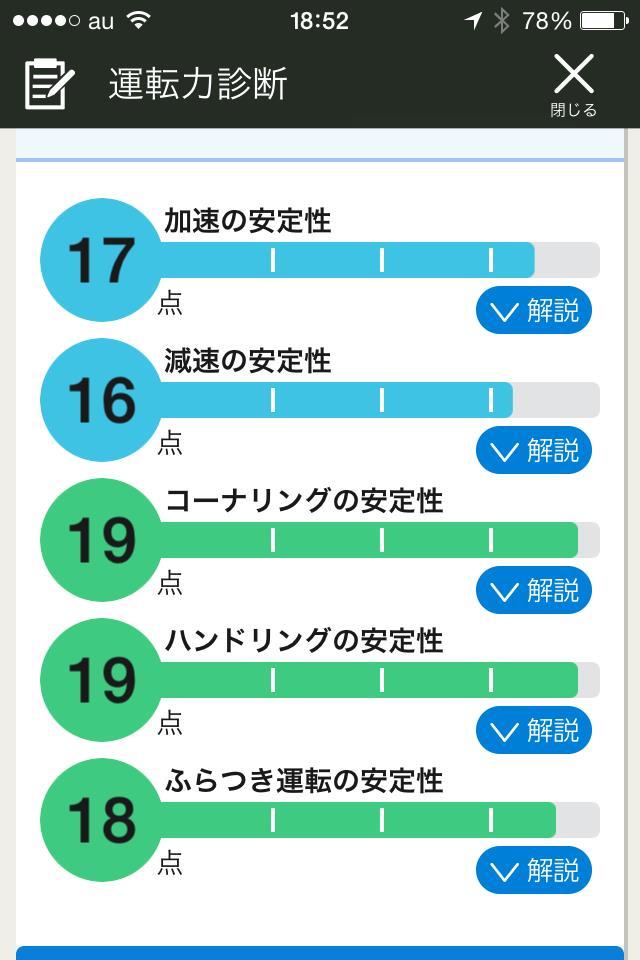The height and width of the screenshot is (960, 640).
Task: Click the 加速の安定性 progress bar
Action: click(x=380, y=260)
